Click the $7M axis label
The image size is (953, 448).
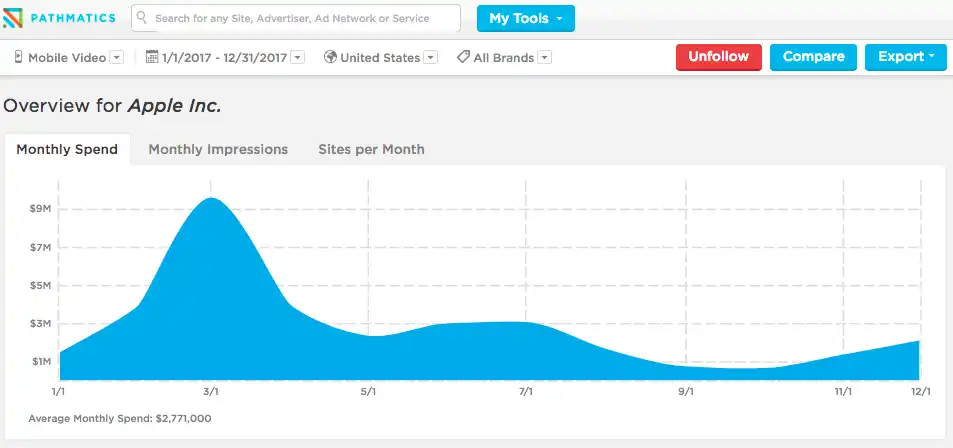coord(40,247)
